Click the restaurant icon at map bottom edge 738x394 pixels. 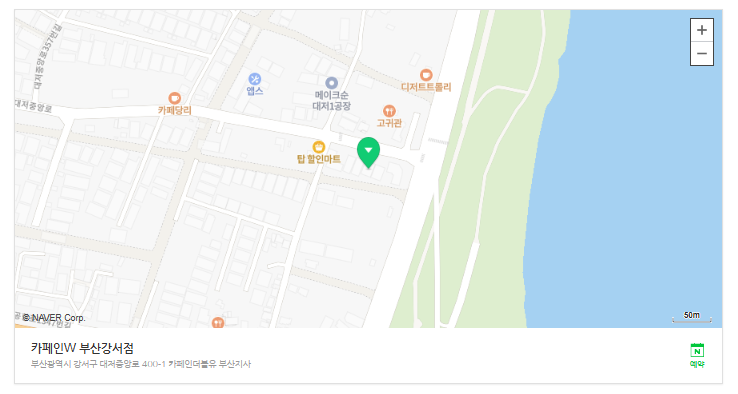click(217, 322)
